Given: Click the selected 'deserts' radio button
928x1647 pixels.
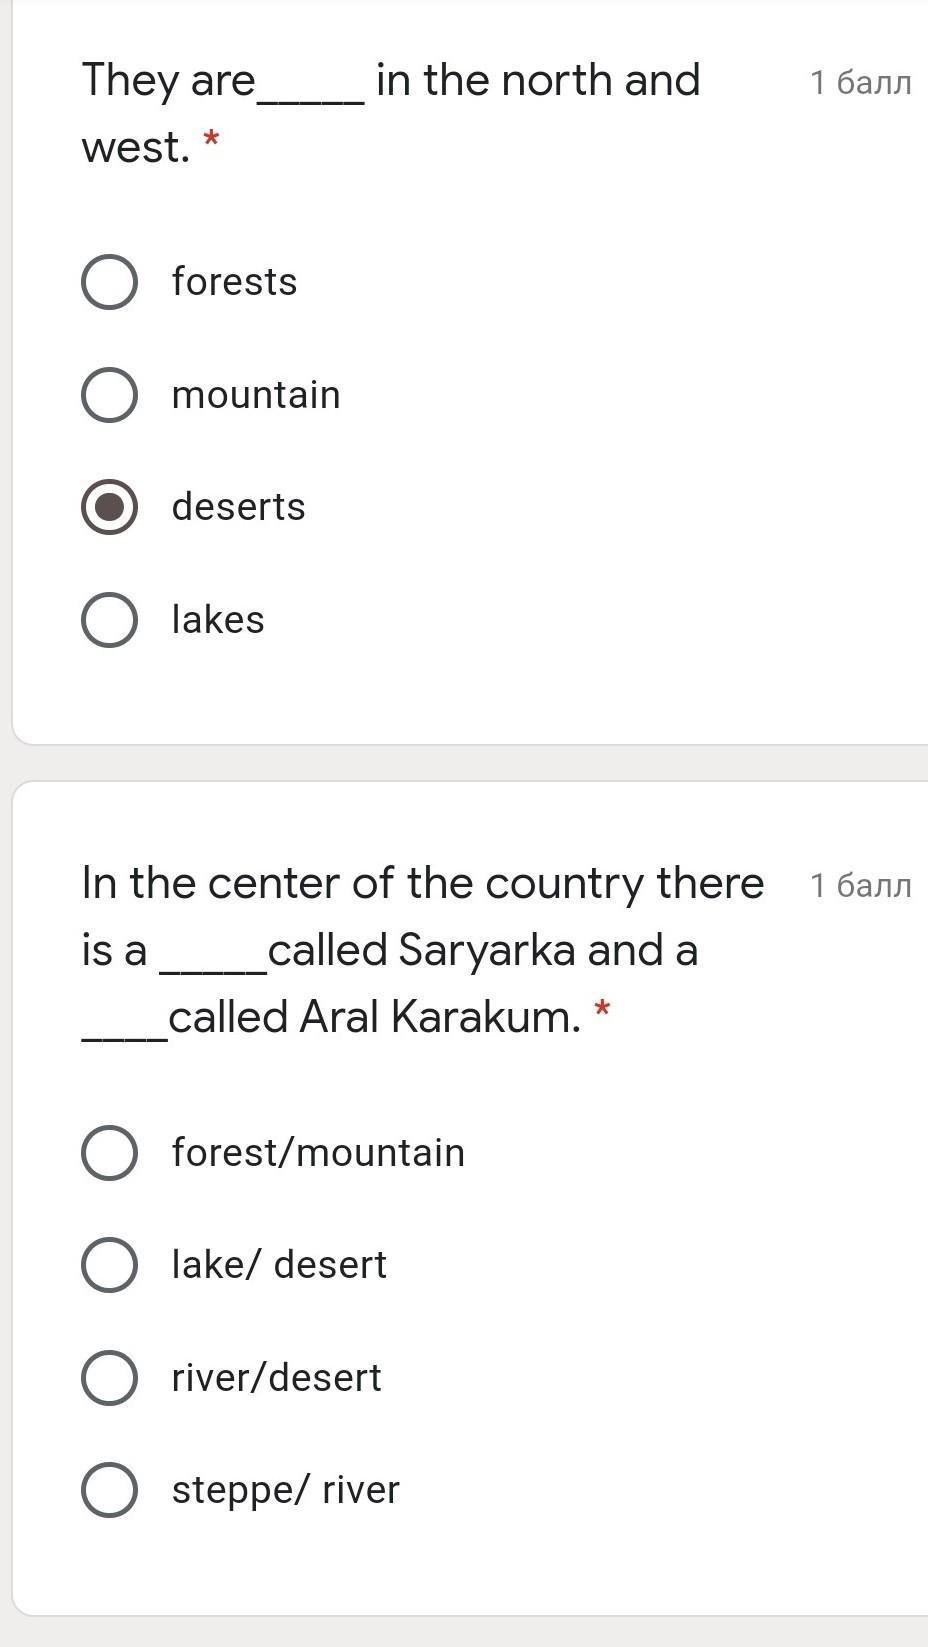Looking at the screenshot, I should (109, 507).
